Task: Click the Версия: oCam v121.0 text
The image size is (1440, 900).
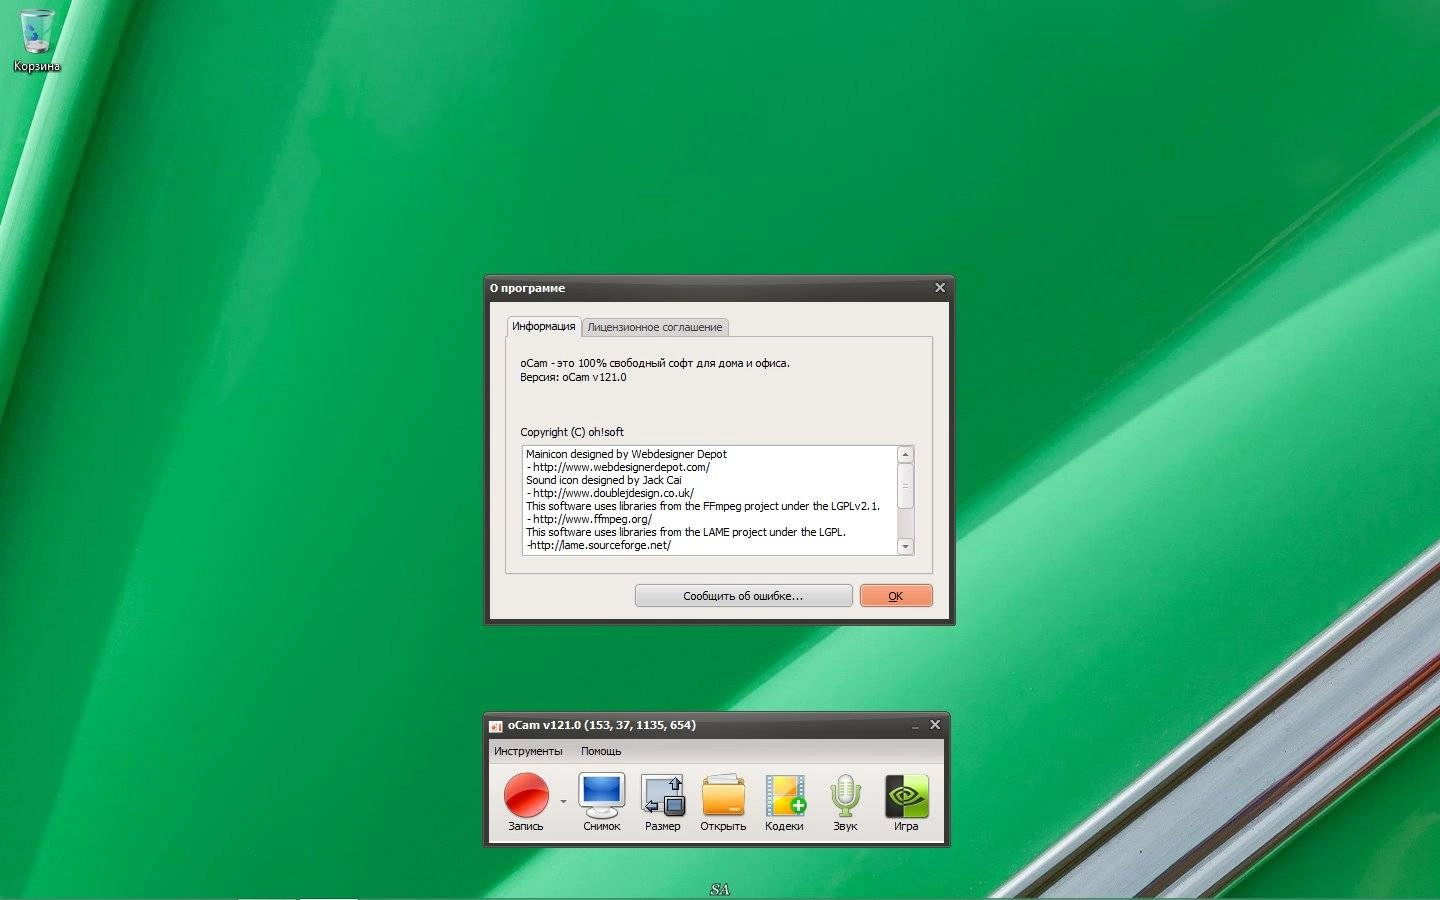Action: 573,377
